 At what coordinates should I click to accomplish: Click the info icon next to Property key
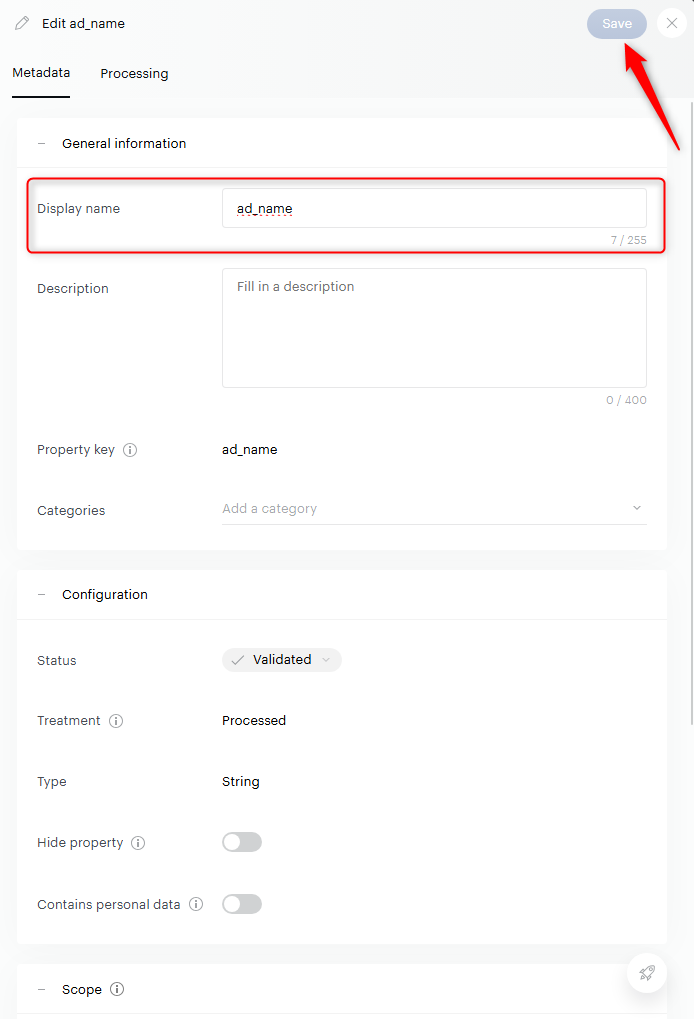point(130,450)
